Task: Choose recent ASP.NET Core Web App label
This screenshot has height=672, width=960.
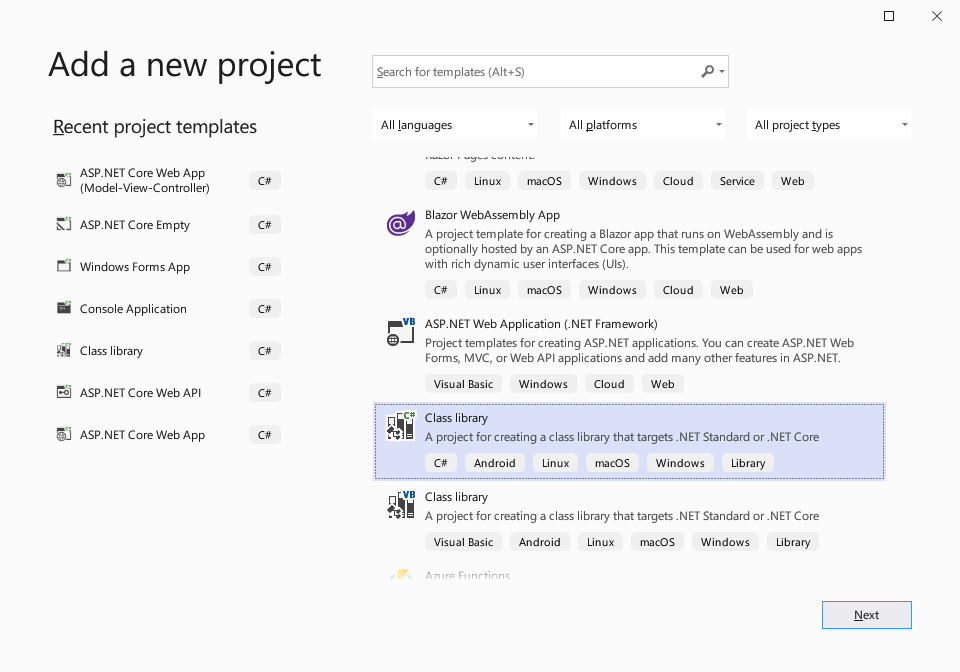Action: 142,435
